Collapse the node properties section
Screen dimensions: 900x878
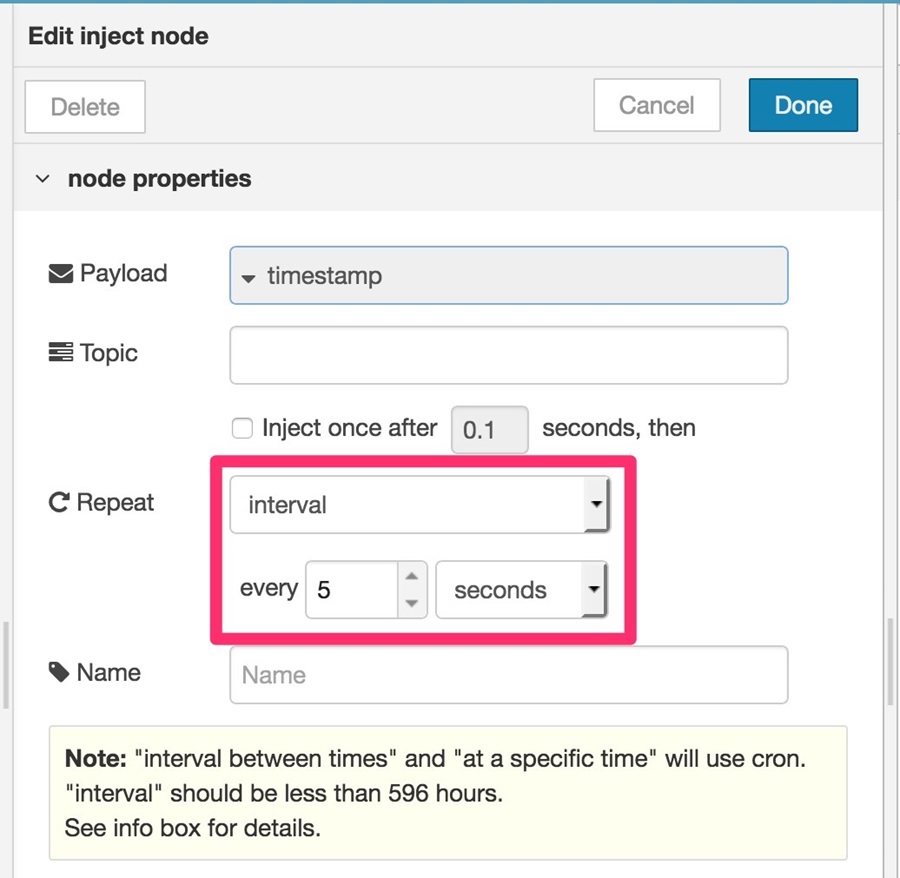(x=42, y=179)
